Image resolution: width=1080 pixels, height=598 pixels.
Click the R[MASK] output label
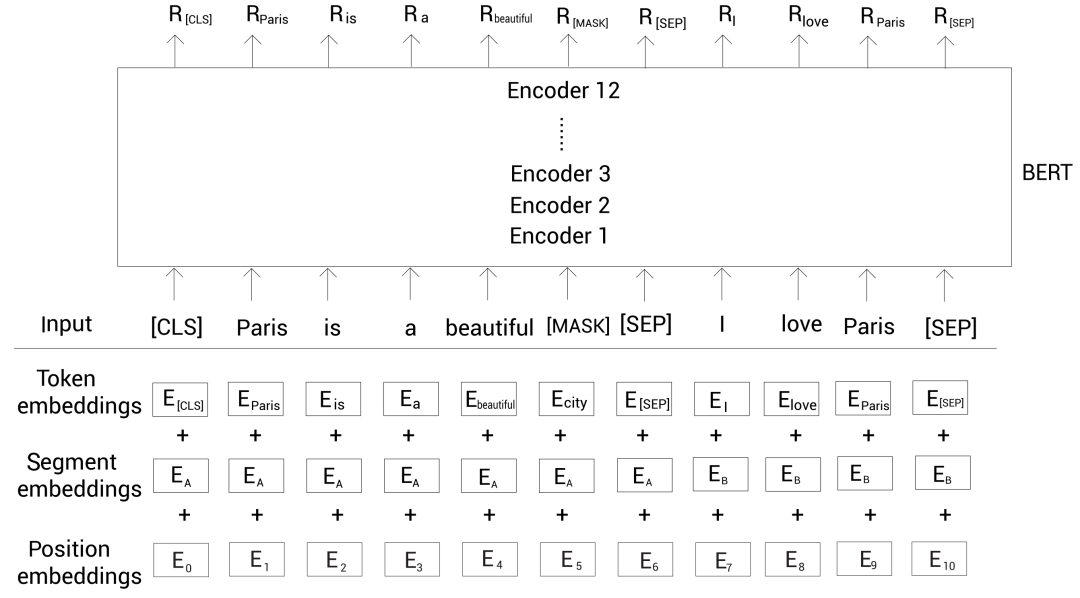[x=576, y=19]
